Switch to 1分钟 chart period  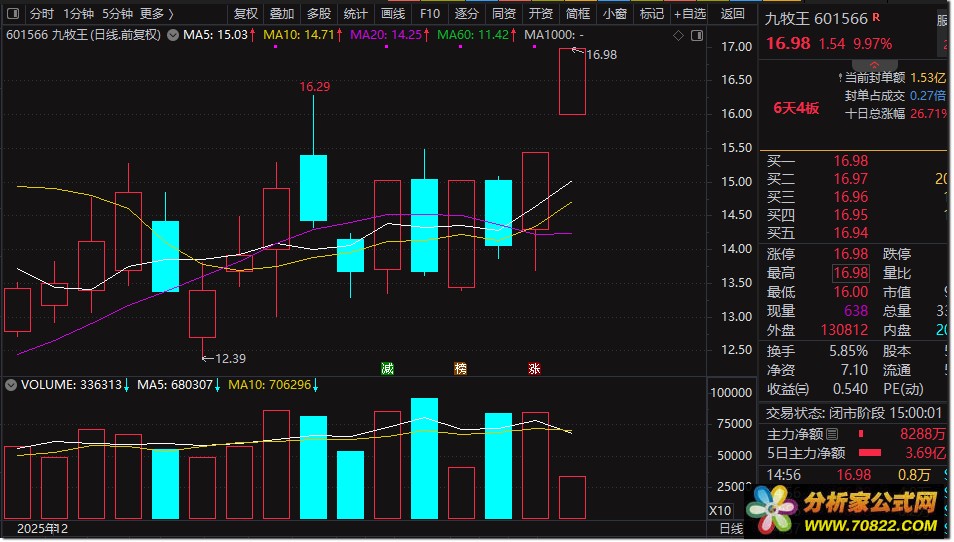(78, 13)
